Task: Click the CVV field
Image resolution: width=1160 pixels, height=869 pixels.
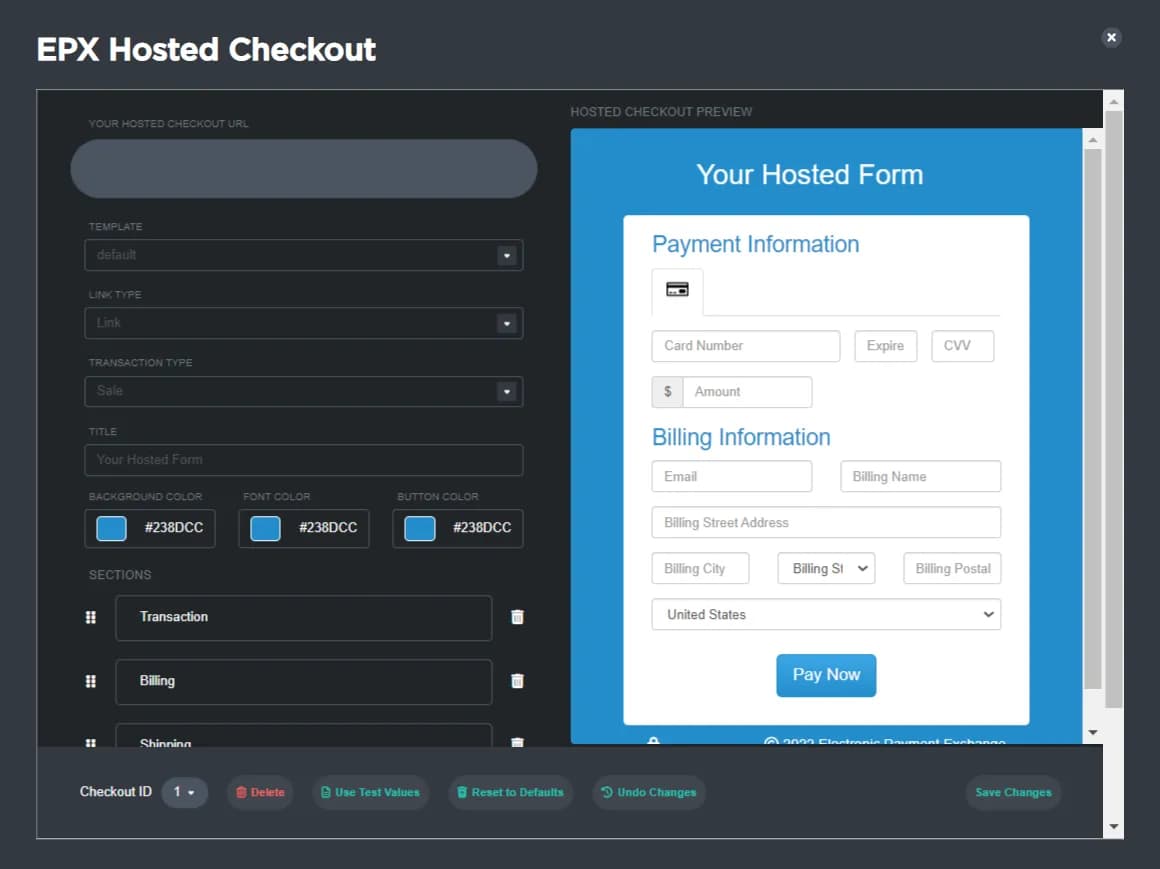Action: 962,346
